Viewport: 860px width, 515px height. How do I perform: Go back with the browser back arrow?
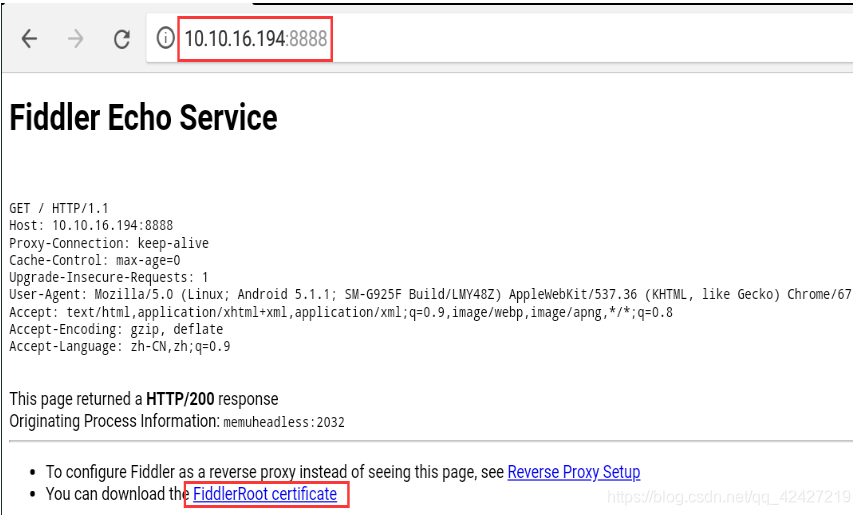(29, 39)
